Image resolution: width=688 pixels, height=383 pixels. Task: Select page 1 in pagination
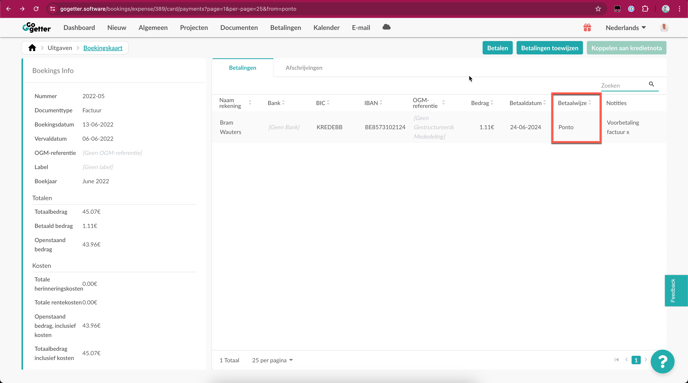click(636, 360)
